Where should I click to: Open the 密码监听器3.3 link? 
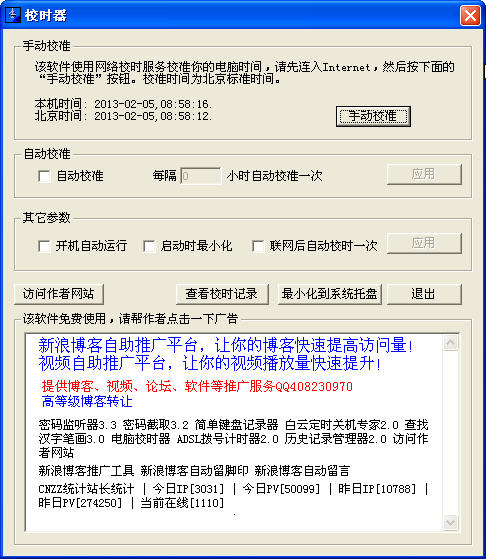(x=77, y=425)
